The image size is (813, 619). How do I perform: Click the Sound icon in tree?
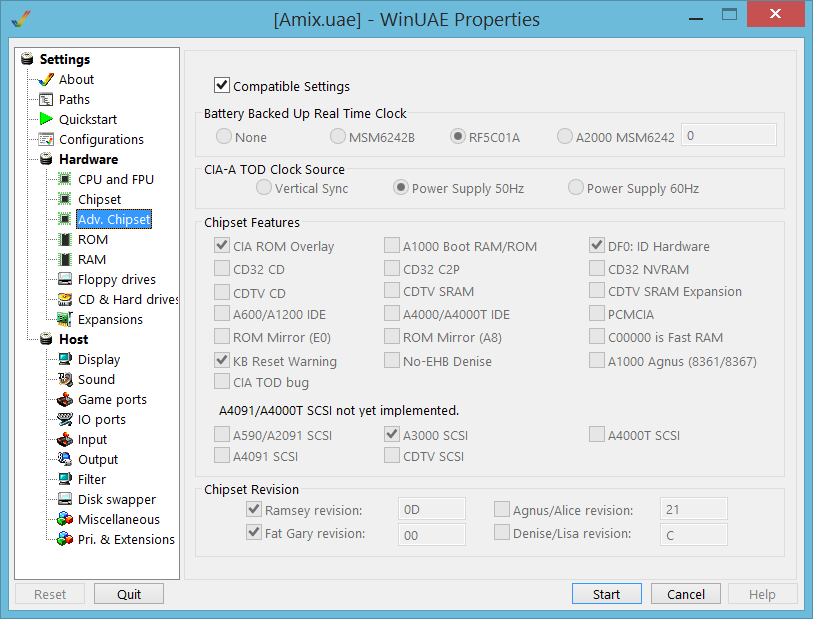click(65, 379)
